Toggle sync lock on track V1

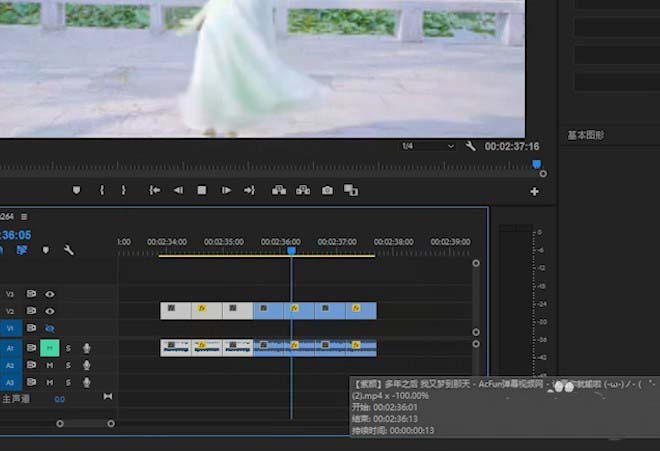pyautogui.click(x=31, y=327)
